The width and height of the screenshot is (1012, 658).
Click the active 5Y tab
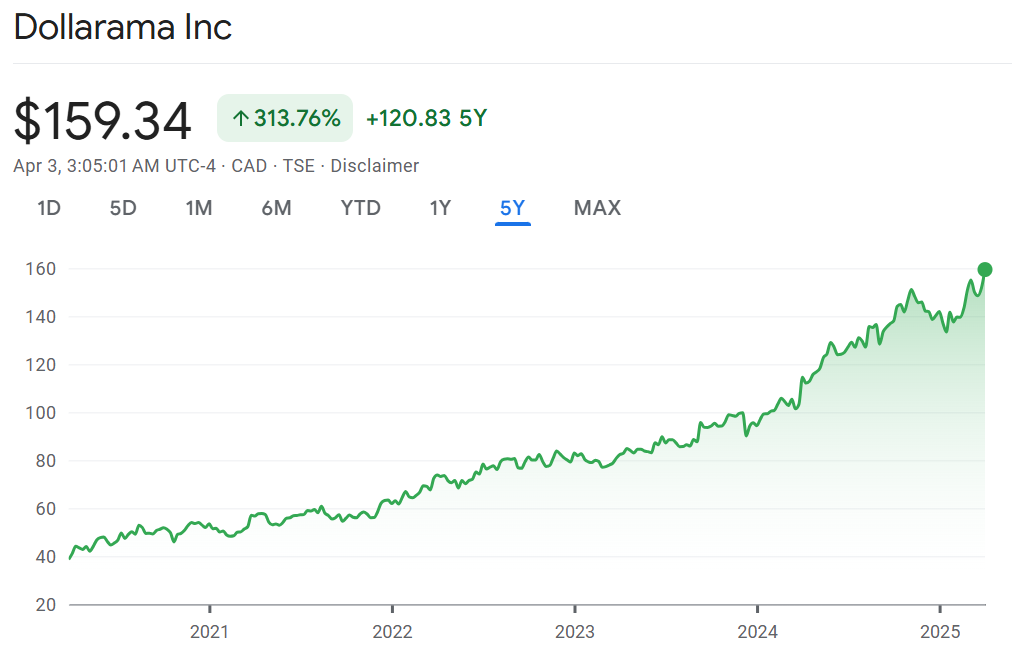click(512, 208)
